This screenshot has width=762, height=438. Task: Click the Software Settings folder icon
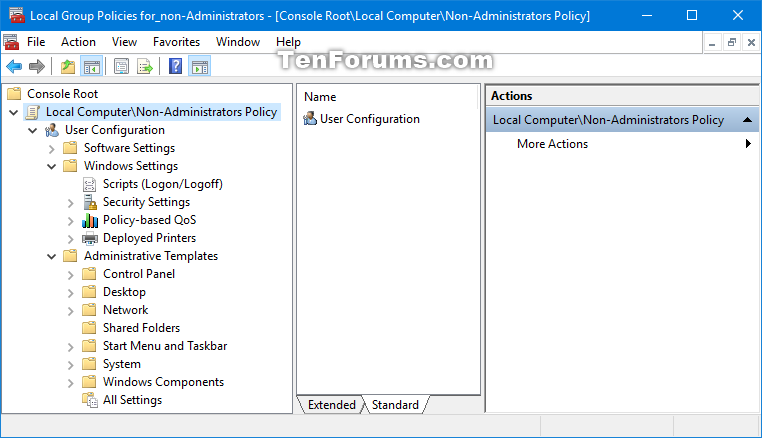(x=70, y=148)
